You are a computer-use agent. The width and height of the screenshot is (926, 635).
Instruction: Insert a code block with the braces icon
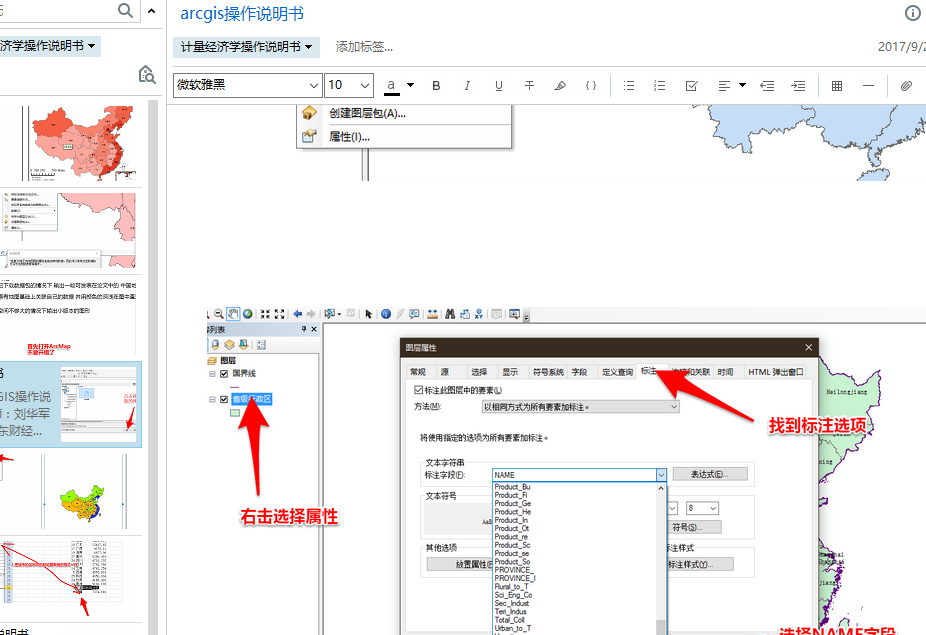tap(591, 86)
